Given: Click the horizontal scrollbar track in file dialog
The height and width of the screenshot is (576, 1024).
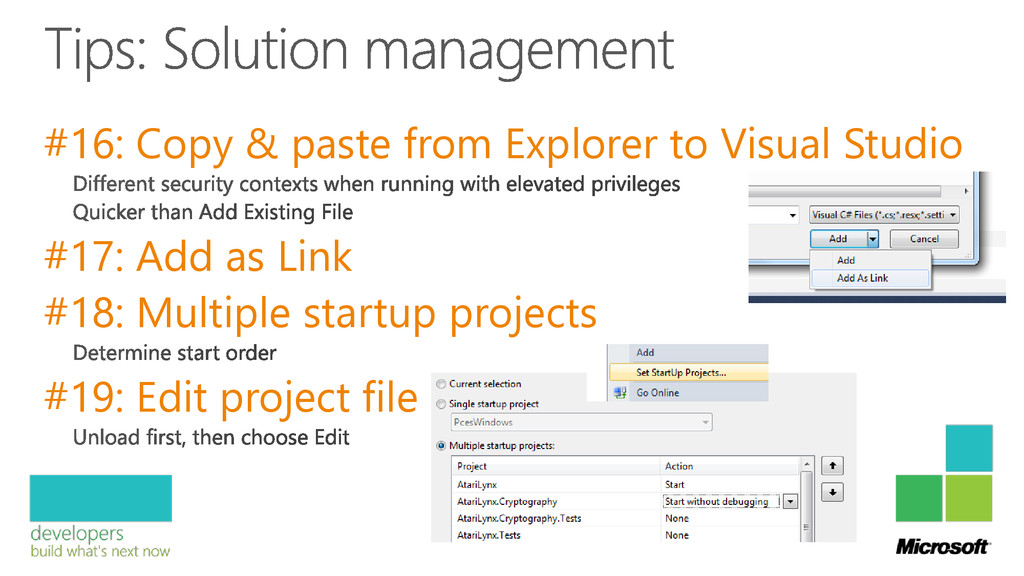Looking at the screenshot, I should click(x=844, y=191).
